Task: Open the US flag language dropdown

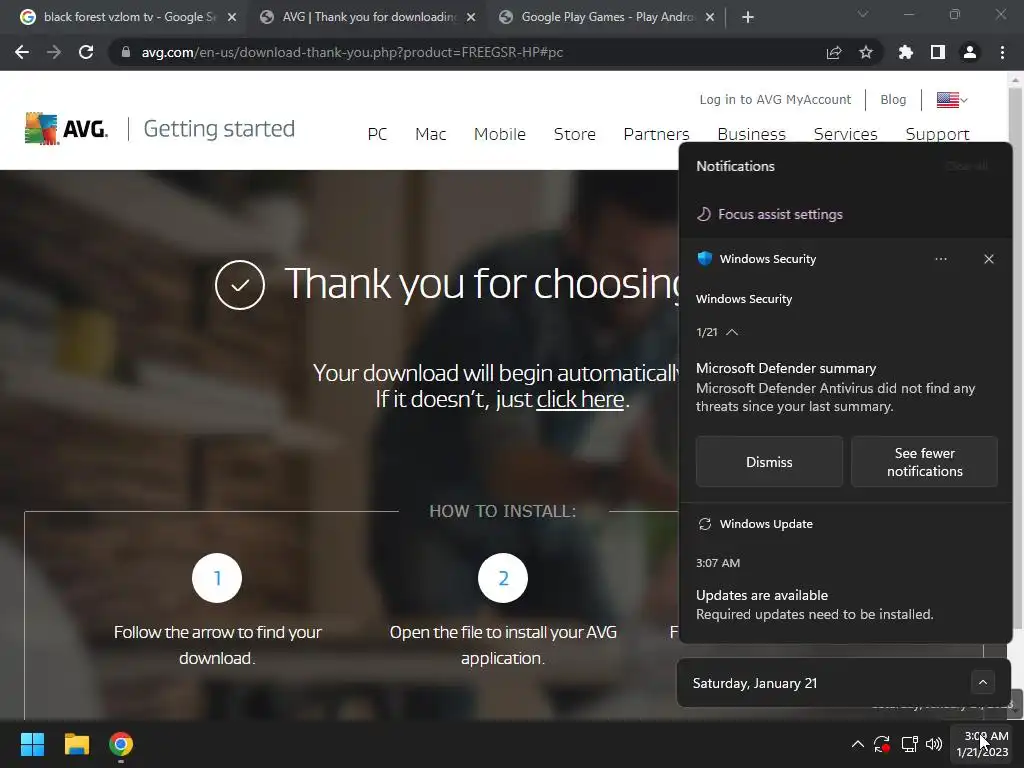Action: coord(952,100)
